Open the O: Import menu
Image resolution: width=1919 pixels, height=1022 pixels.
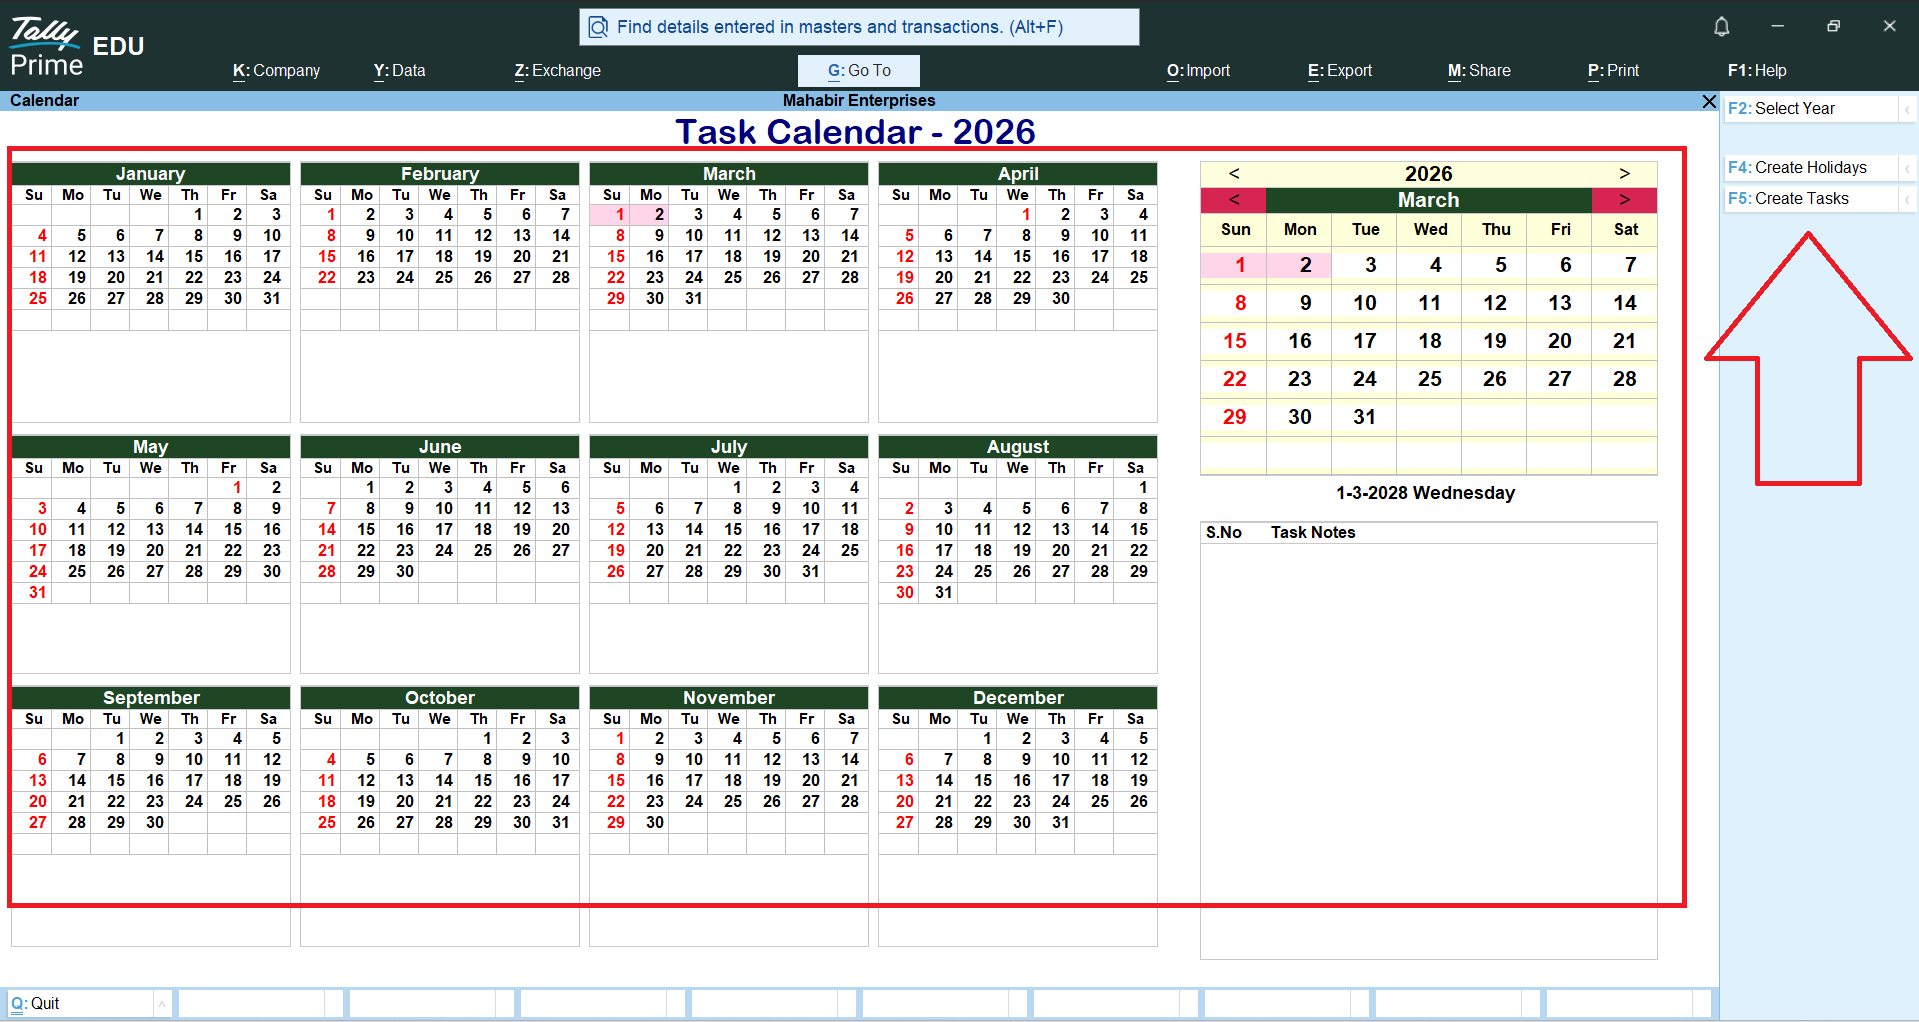pyautogui.click(x=1198, y=71)
